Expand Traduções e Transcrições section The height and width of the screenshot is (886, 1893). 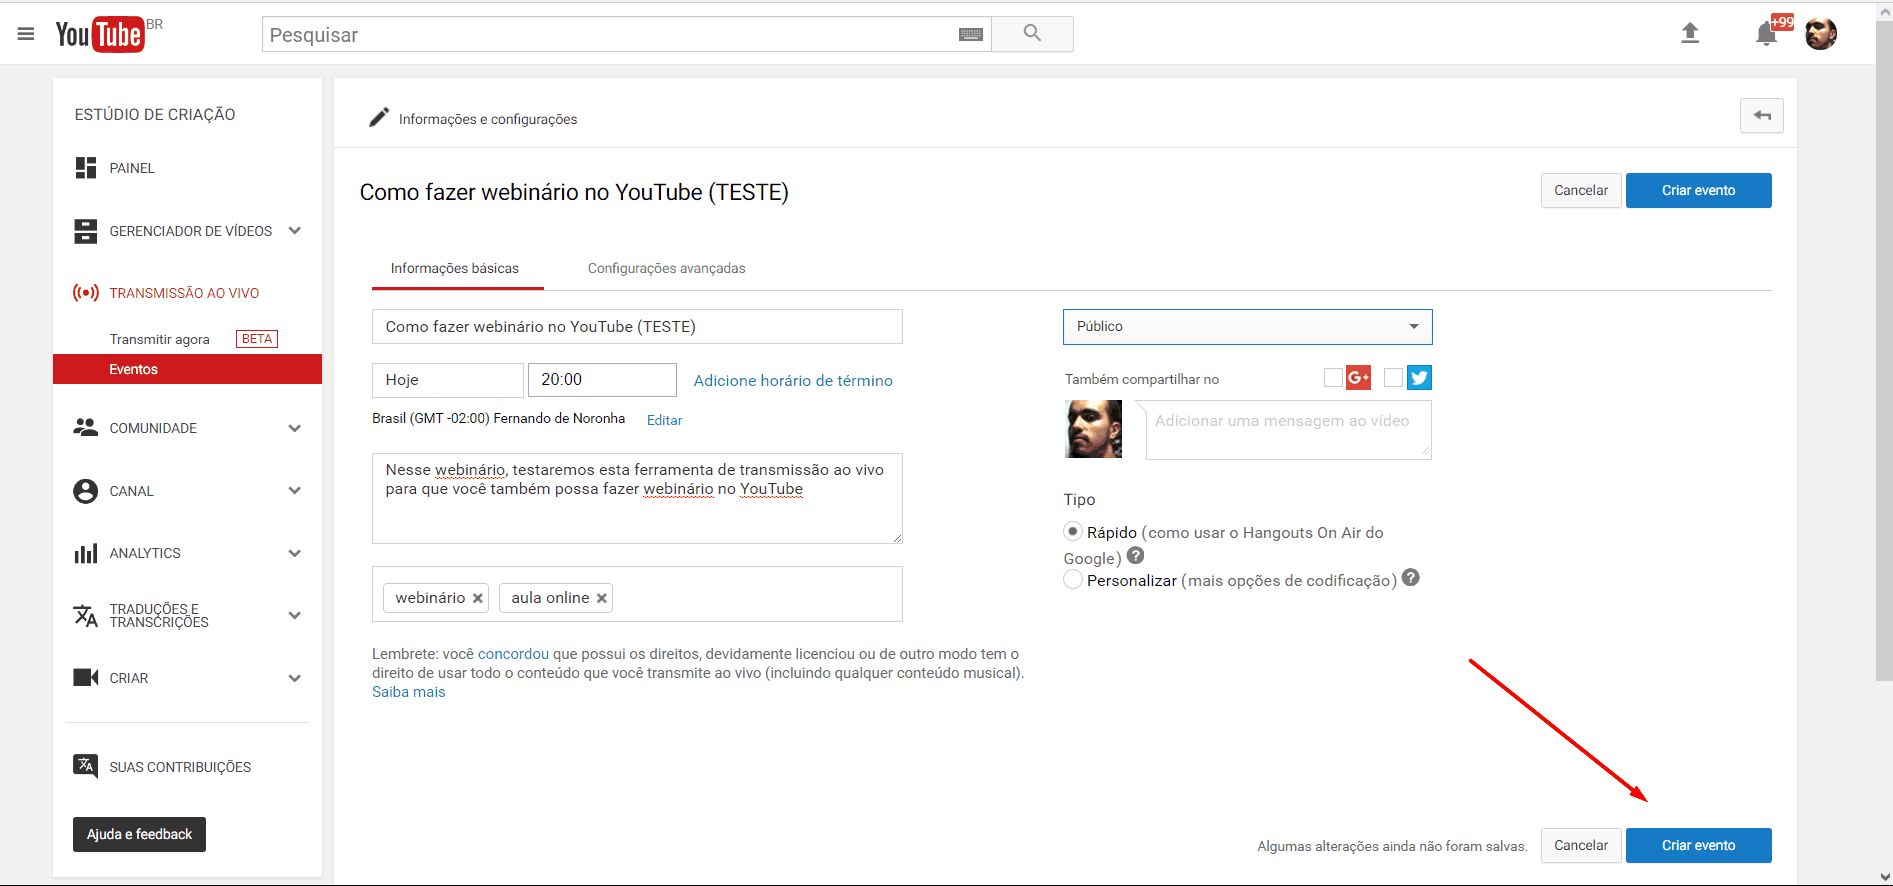pos(295,615)
